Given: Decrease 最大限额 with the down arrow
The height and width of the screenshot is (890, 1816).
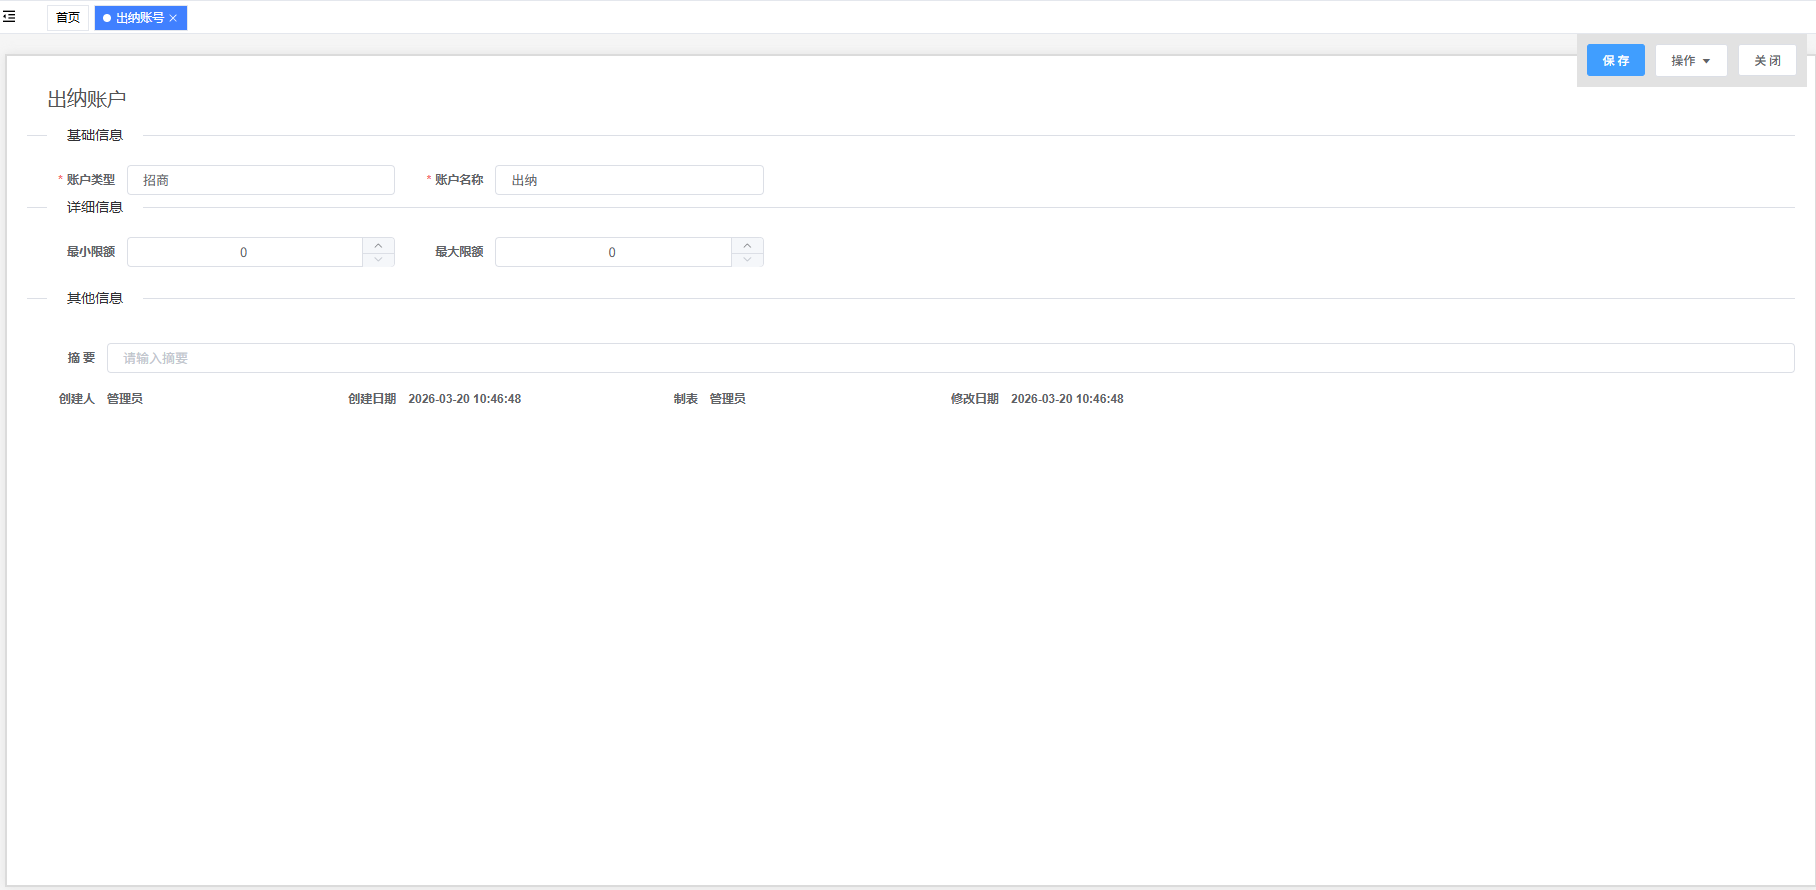Looking at the screenshot, I should (747, 259).
